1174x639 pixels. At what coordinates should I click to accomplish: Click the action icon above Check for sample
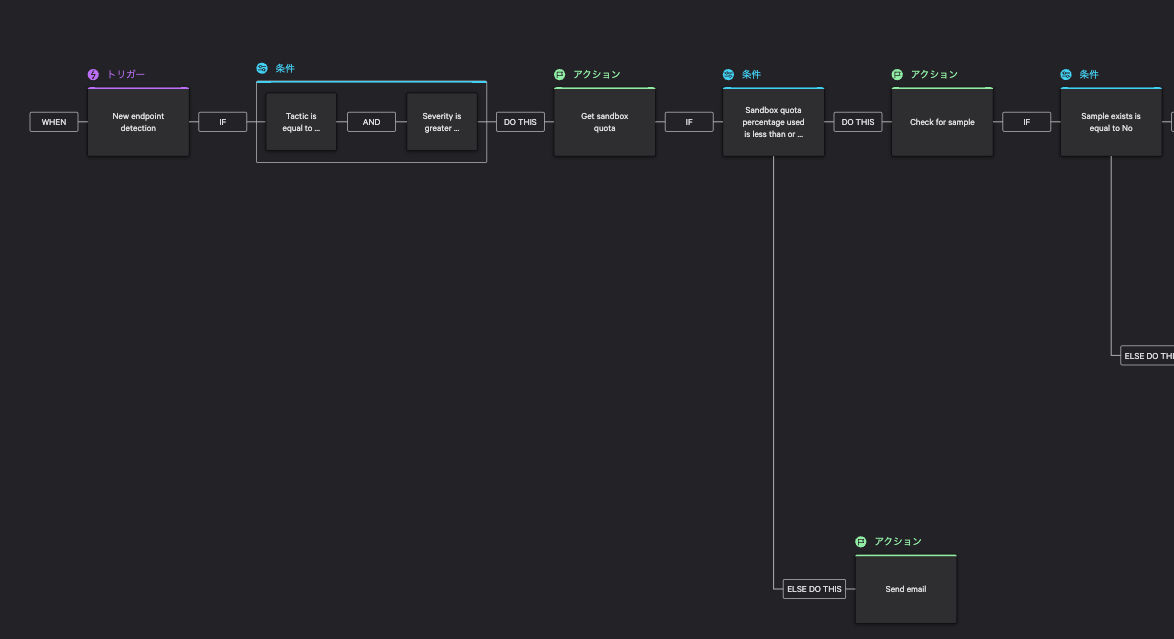coord(898,75)
